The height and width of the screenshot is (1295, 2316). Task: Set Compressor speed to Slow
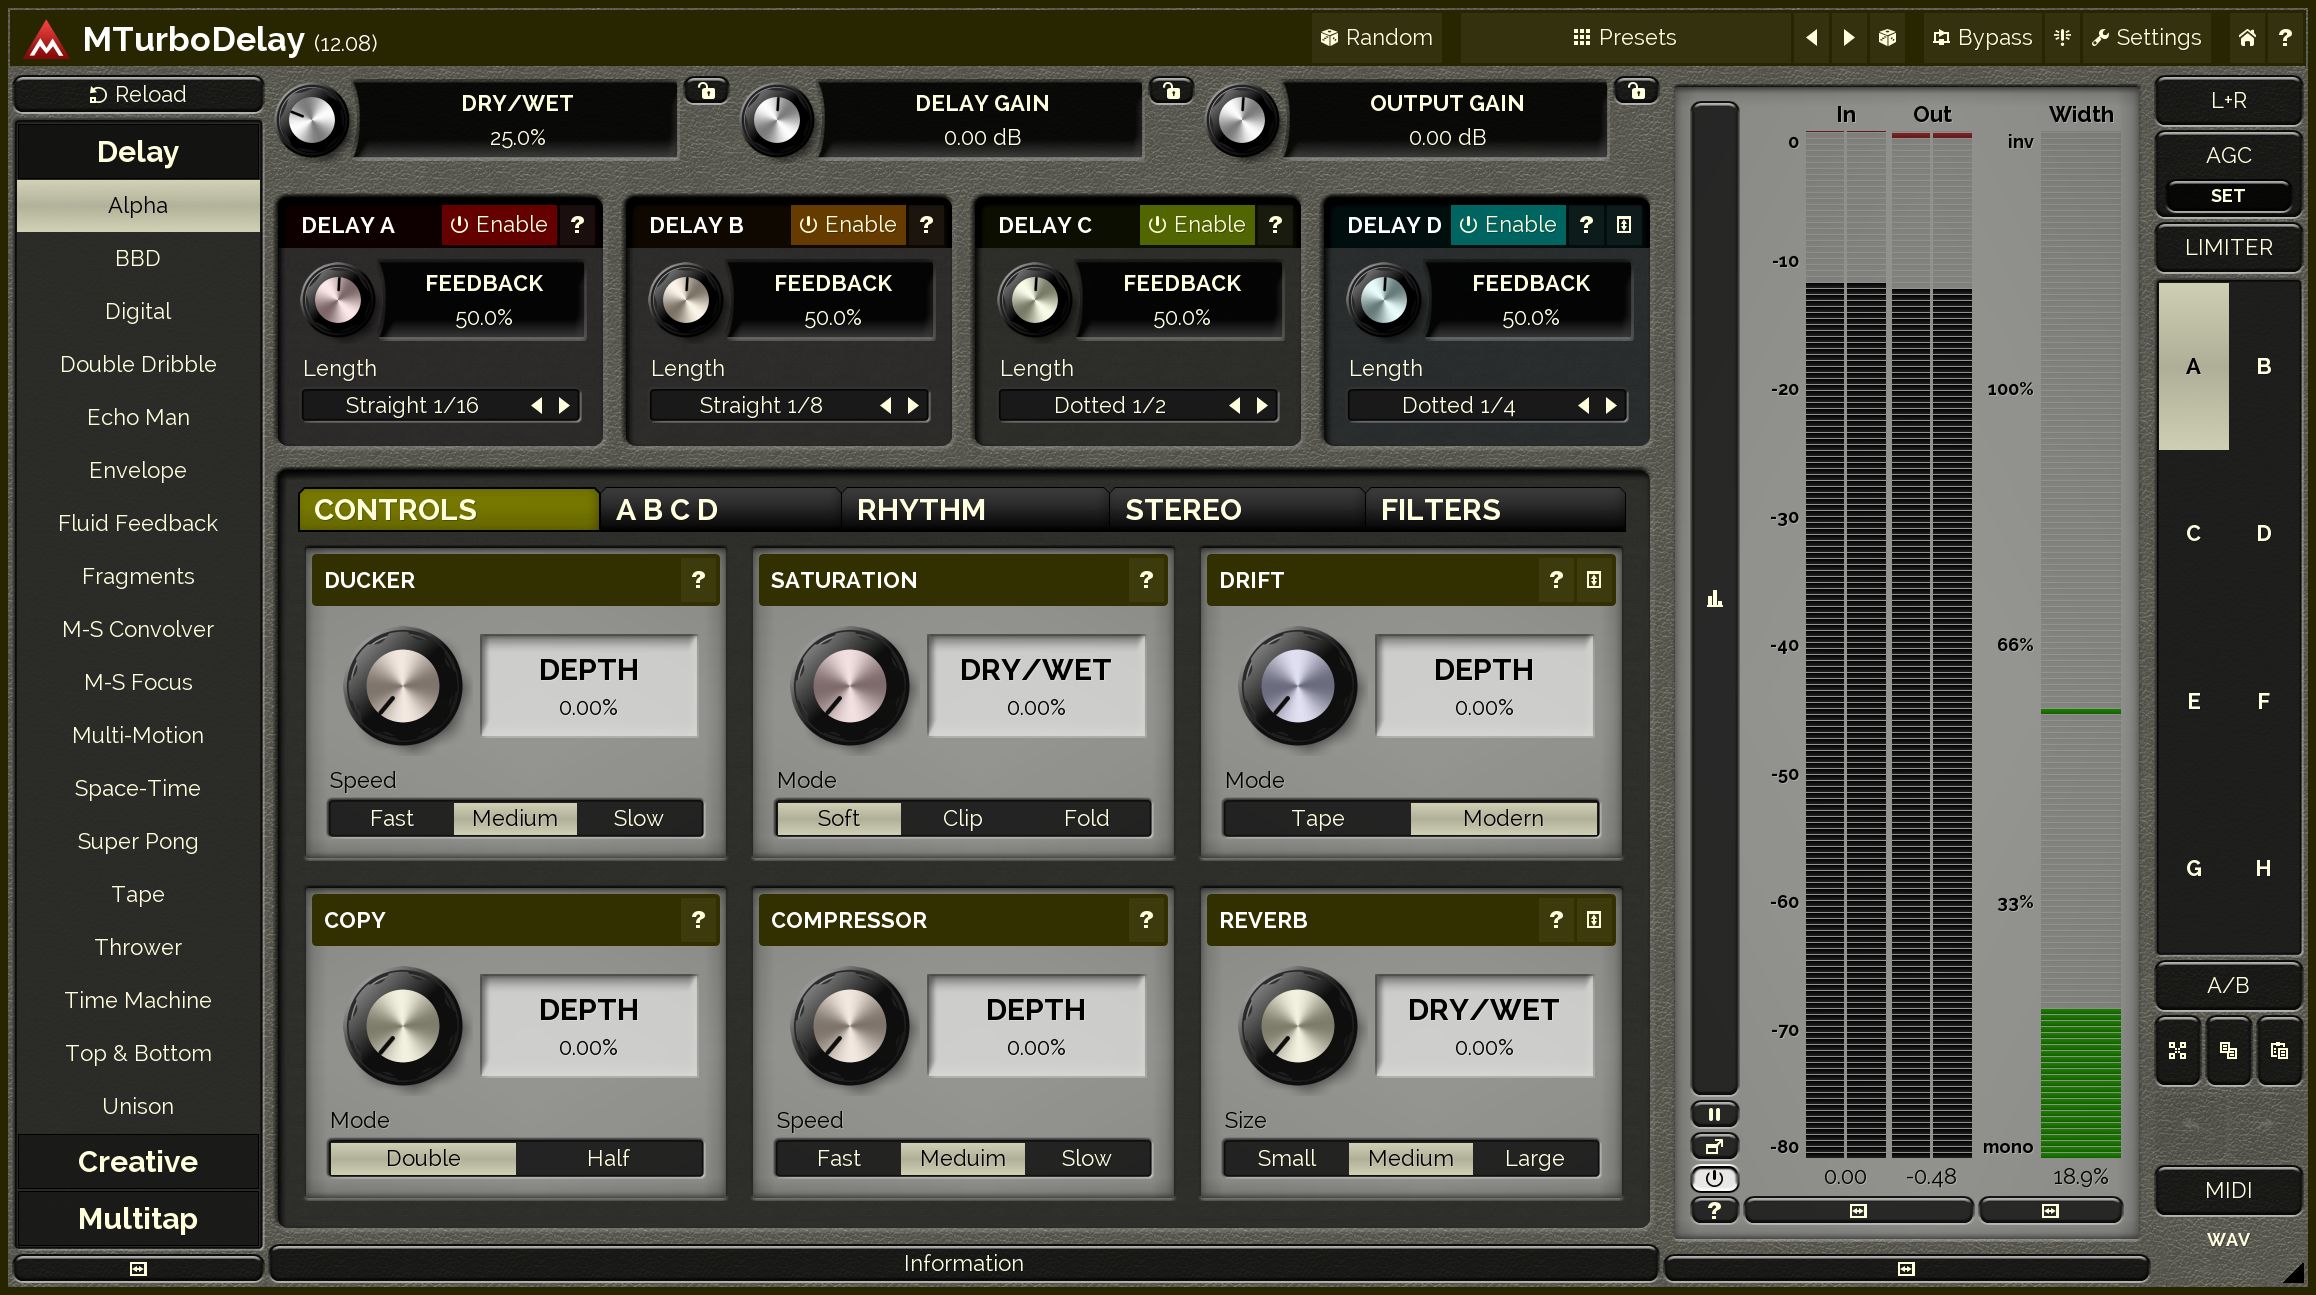point(1086,1158)
